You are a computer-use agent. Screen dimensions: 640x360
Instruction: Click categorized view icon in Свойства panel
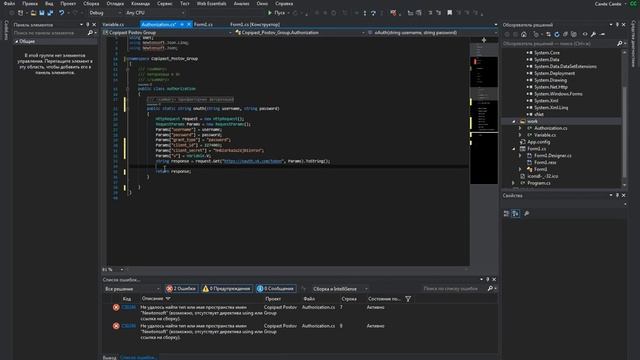[x=507, y=213]
